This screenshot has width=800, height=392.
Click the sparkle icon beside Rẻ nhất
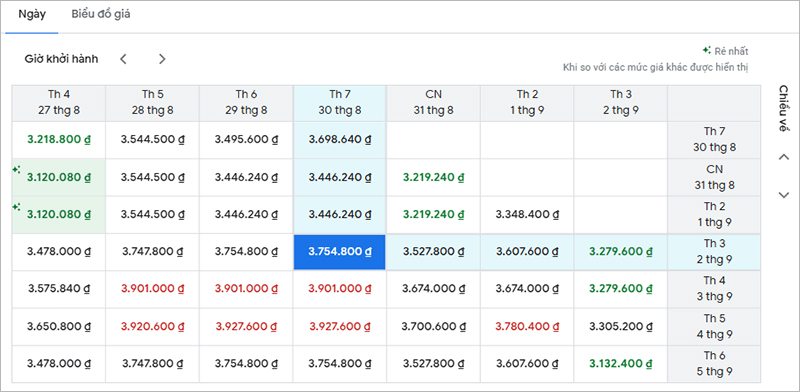click(x=707, y=50)
